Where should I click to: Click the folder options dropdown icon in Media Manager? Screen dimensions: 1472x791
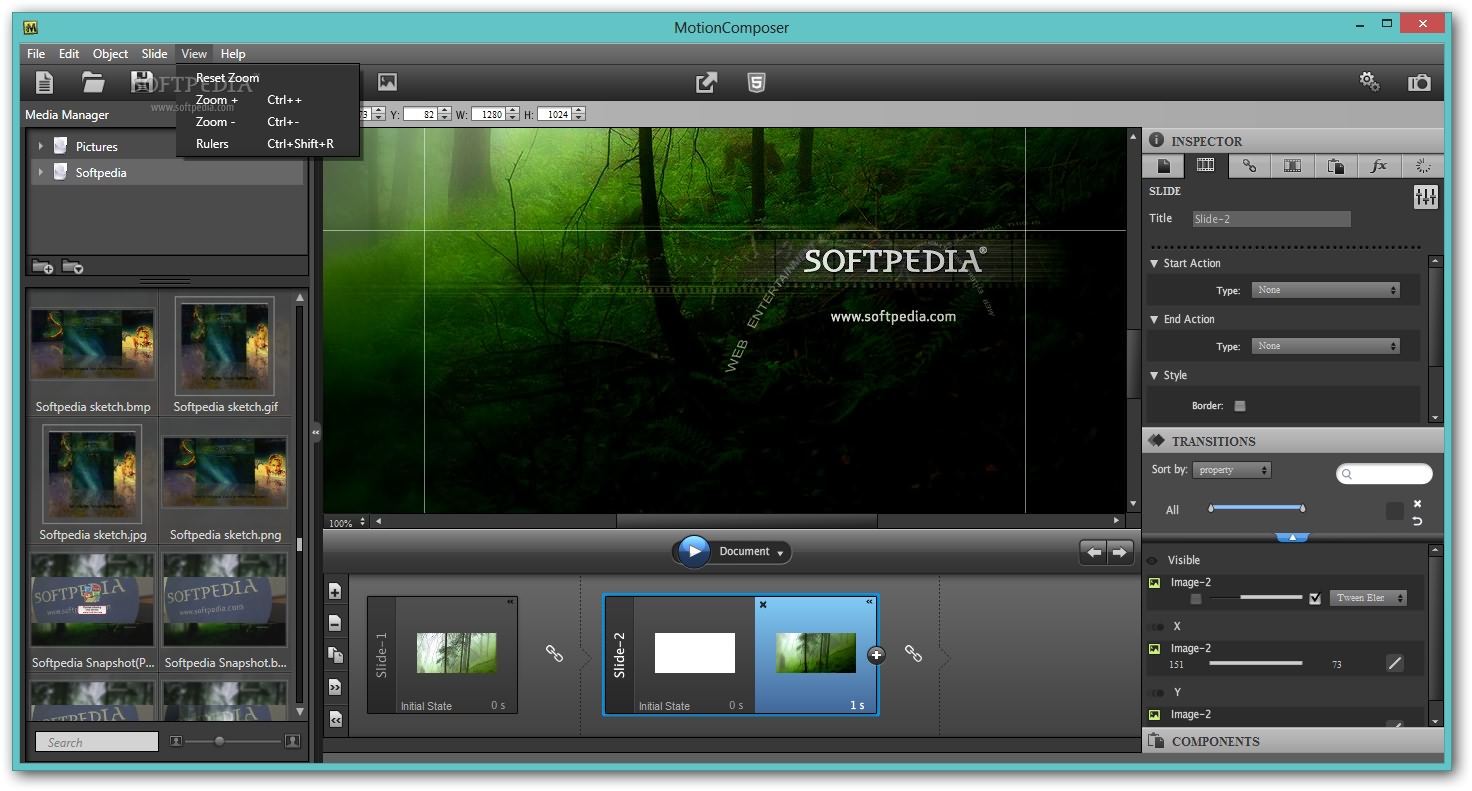72,266
